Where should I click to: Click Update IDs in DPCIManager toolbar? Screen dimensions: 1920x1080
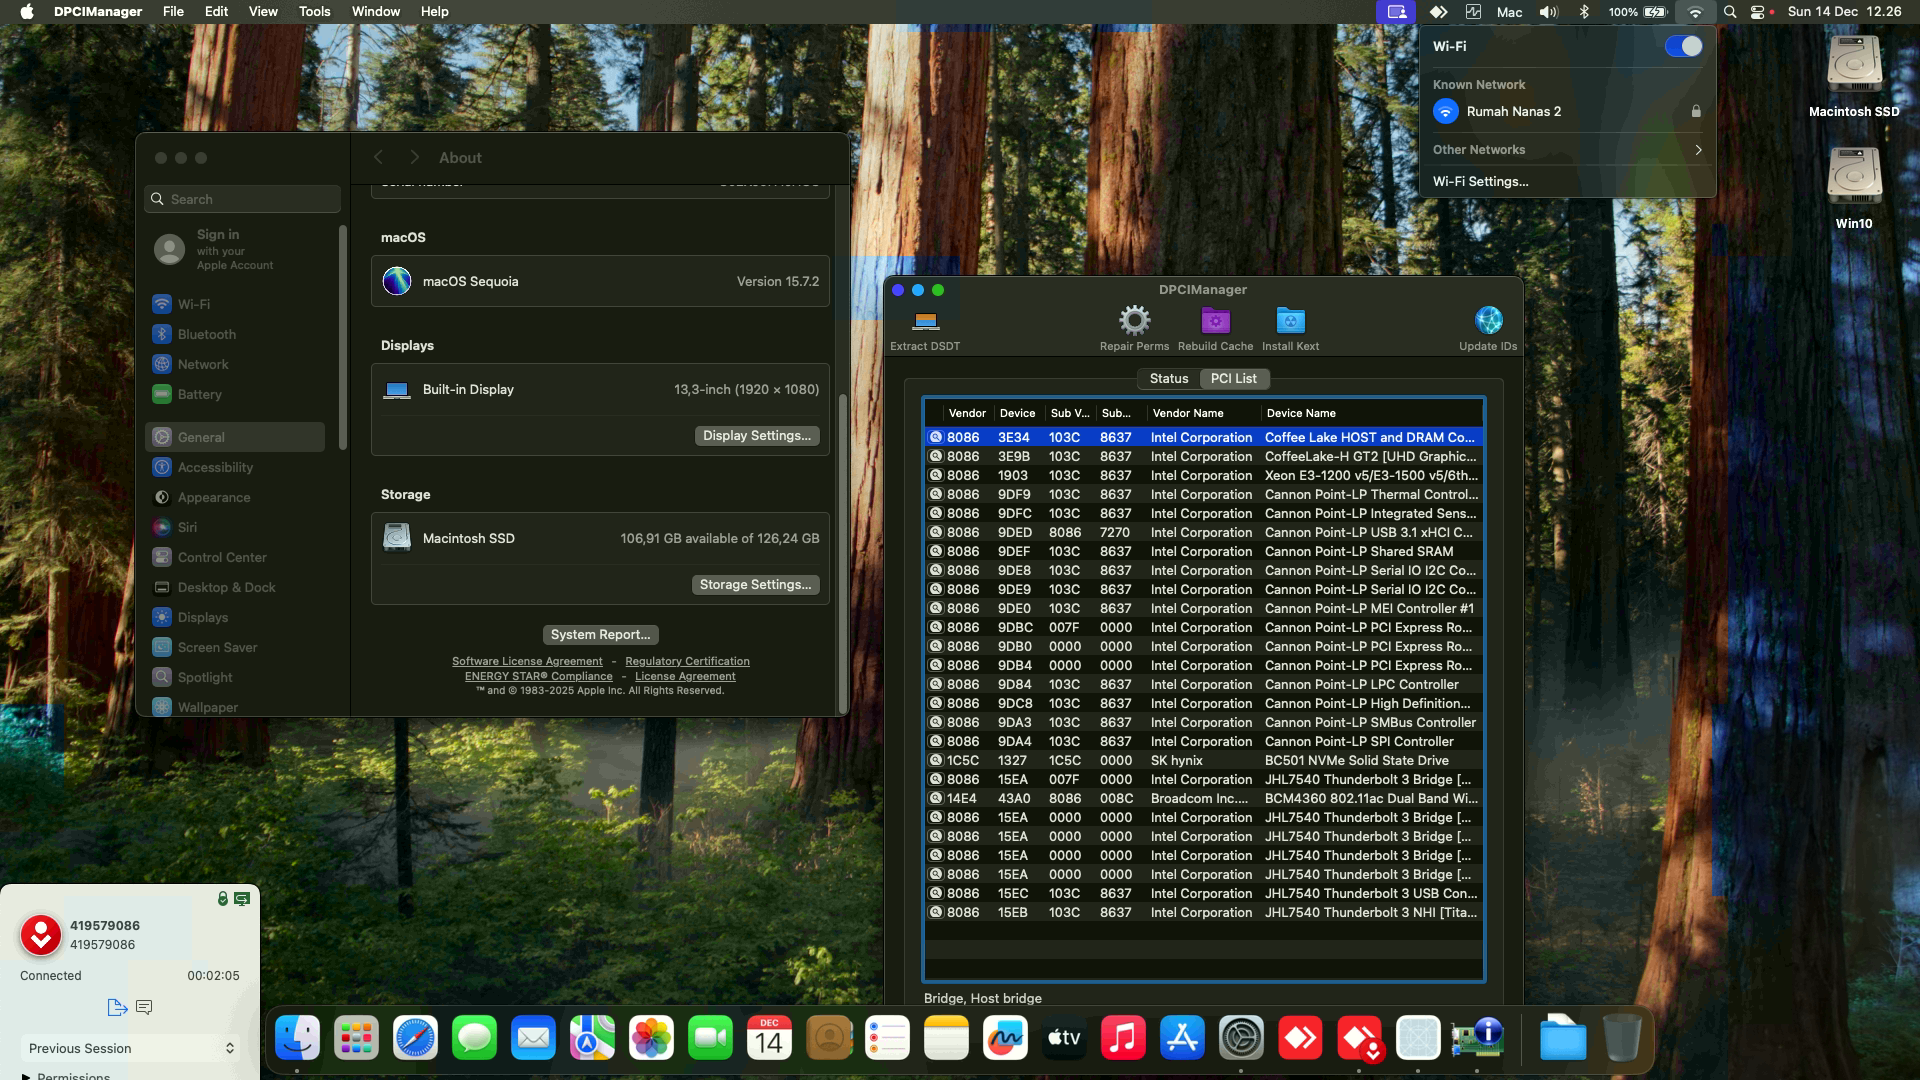click(x=1488, y=328)
